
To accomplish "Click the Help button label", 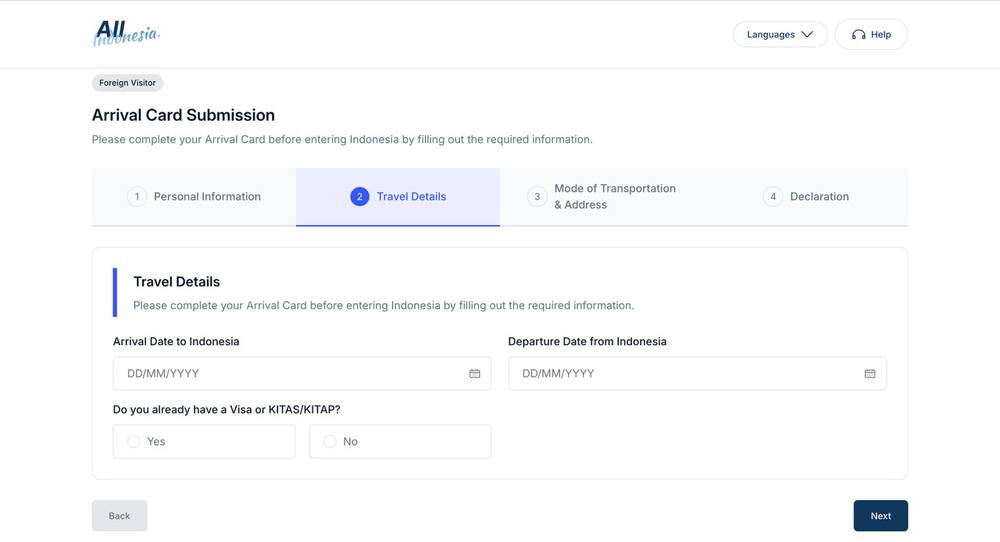I will coord(881,35).
